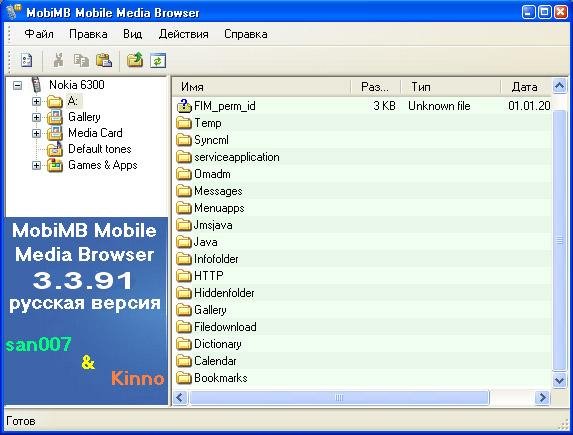Click the Default tones icon
Screen dimensions: 573x435
[55, 149]
